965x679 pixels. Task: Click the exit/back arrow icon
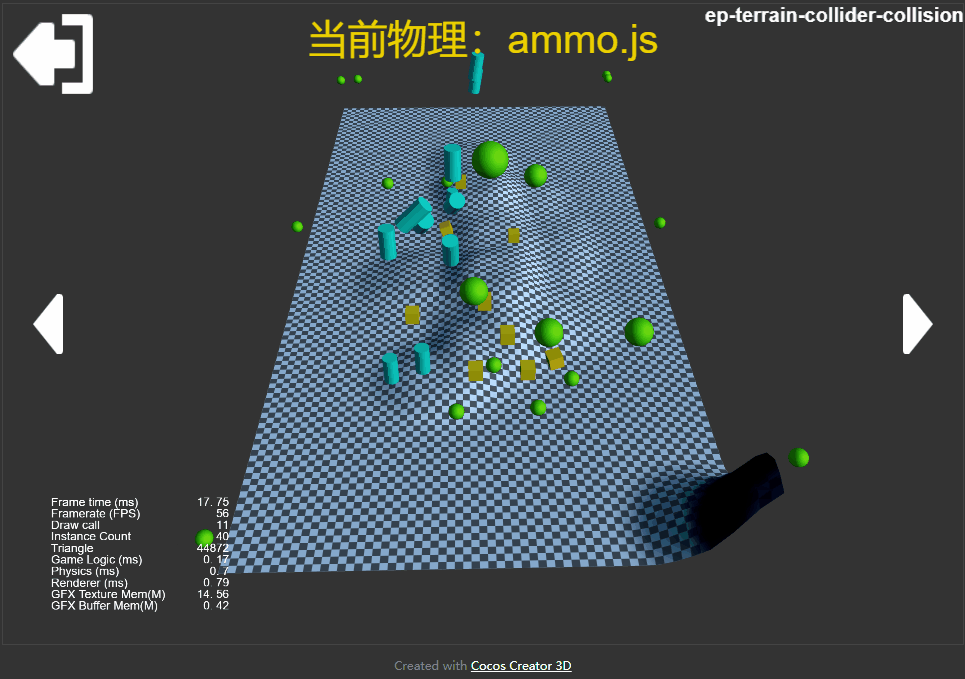point(54,54)
